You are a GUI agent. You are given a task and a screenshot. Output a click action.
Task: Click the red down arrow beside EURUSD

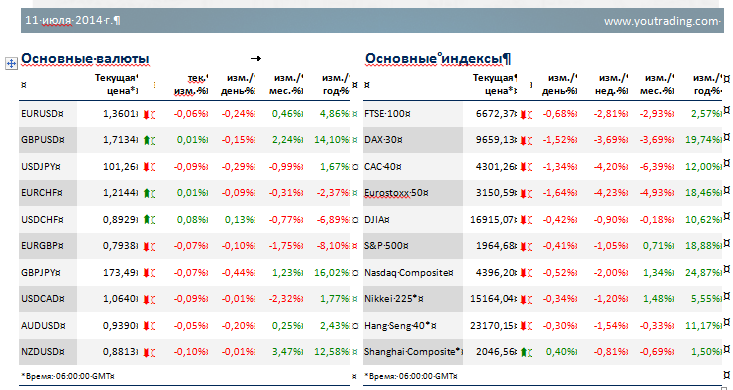tap(146, 114)
